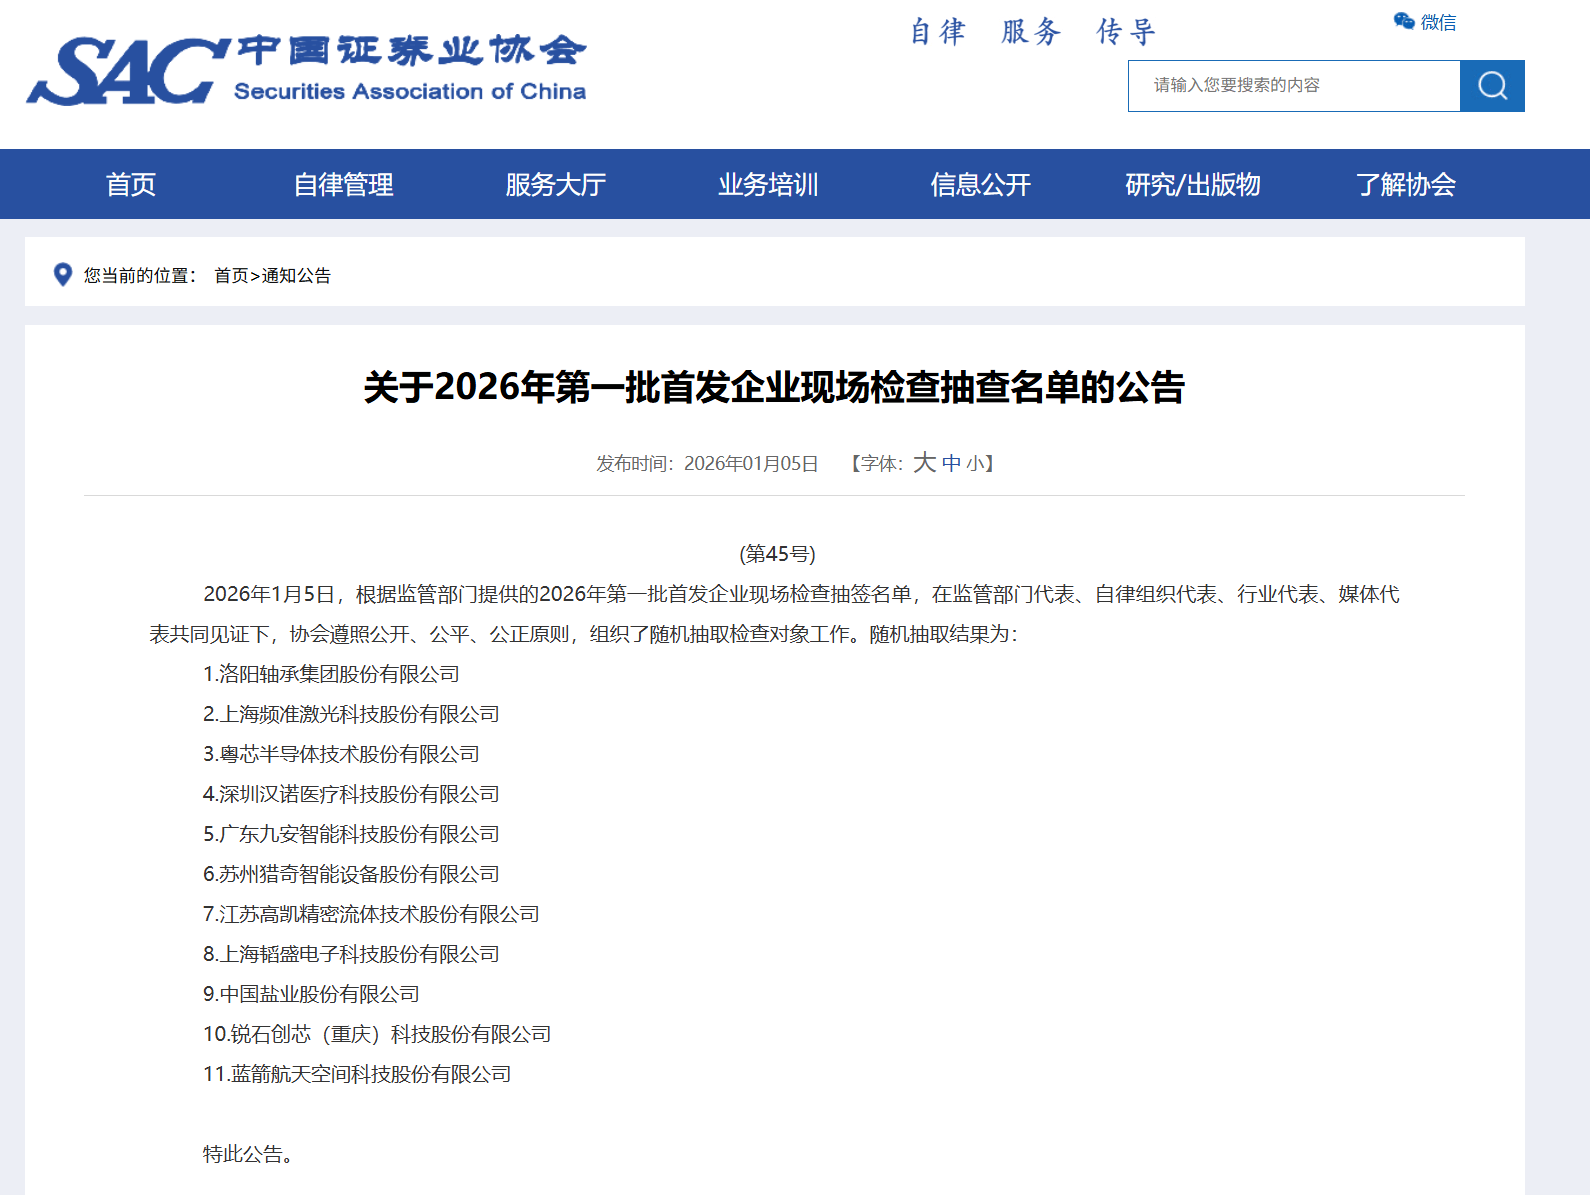Click the 首页 breadcrumb link

[231, 275]
